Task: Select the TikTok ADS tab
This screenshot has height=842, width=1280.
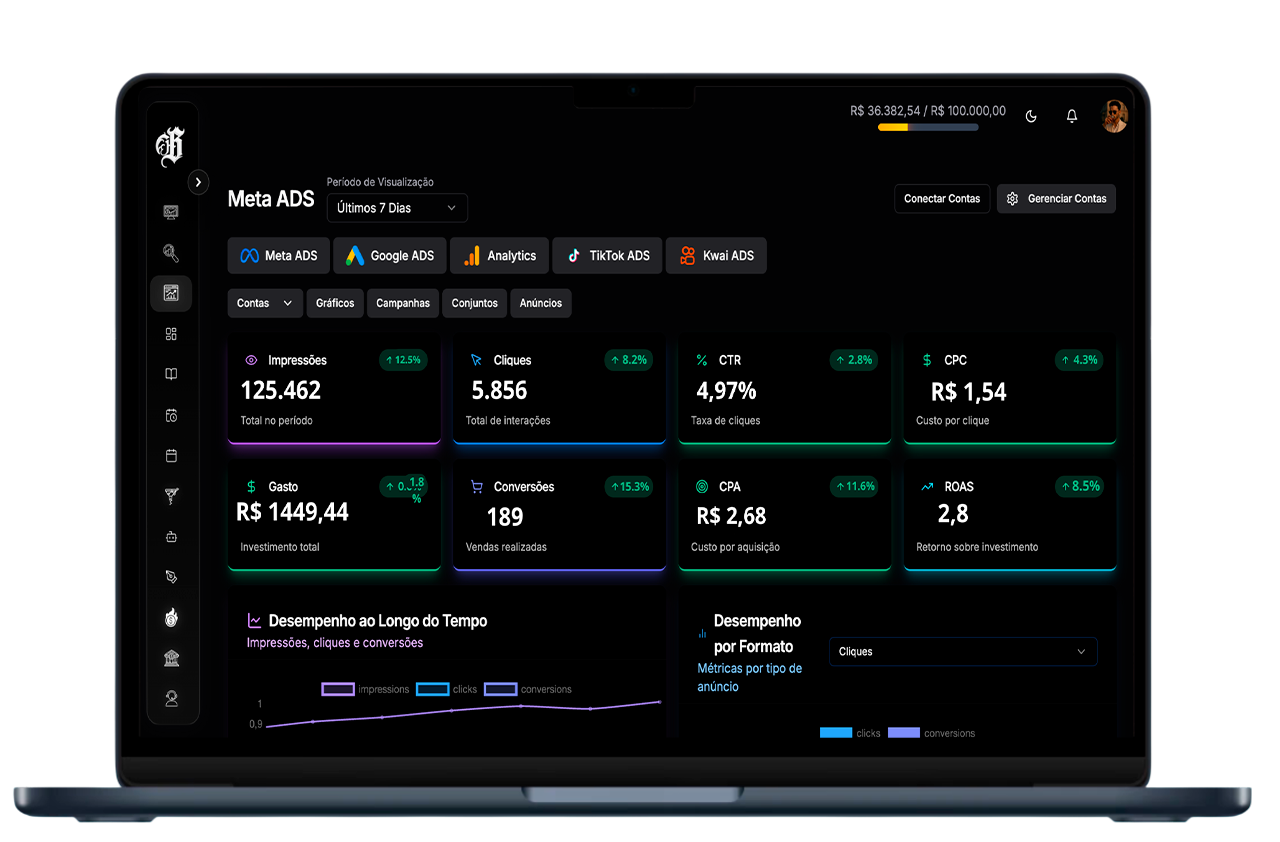Action: (607, 256)
